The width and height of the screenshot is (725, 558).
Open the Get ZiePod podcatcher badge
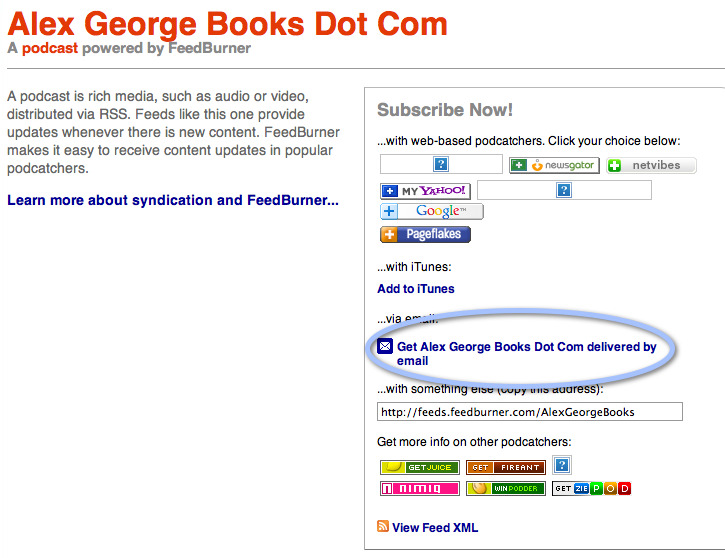[591, 489]
